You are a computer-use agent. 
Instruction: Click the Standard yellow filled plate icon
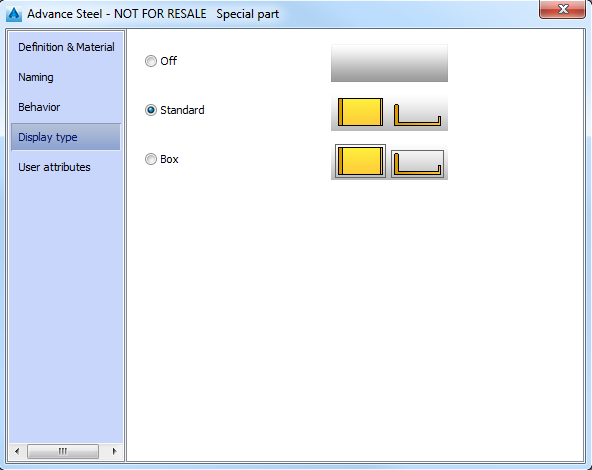click(x=360, y=112)
